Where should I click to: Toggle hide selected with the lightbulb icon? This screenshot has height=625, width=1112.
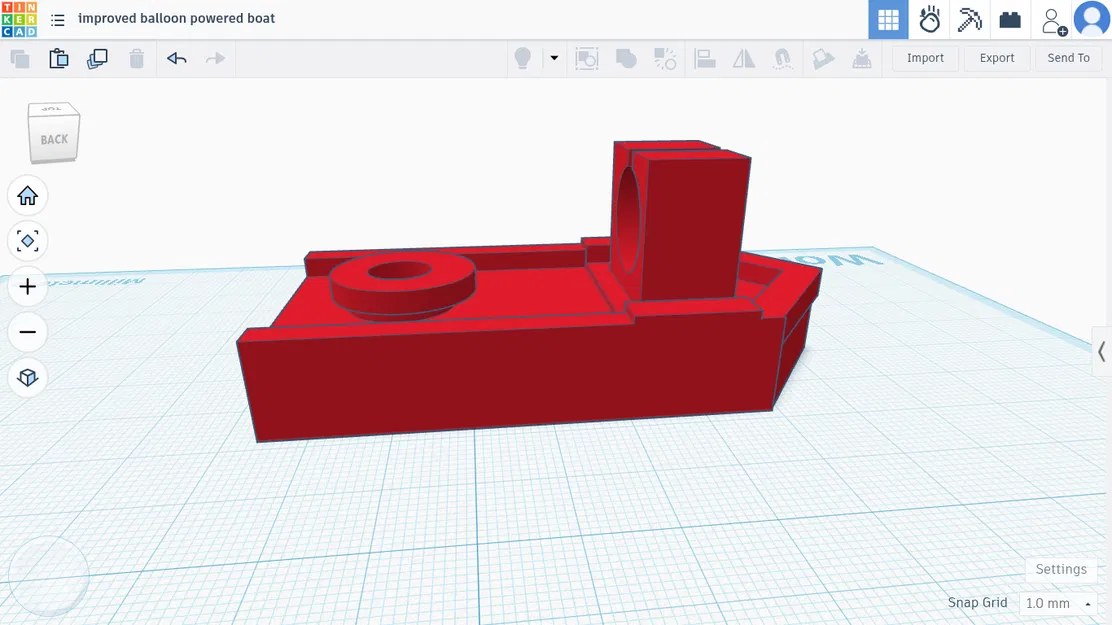[521, 58]
